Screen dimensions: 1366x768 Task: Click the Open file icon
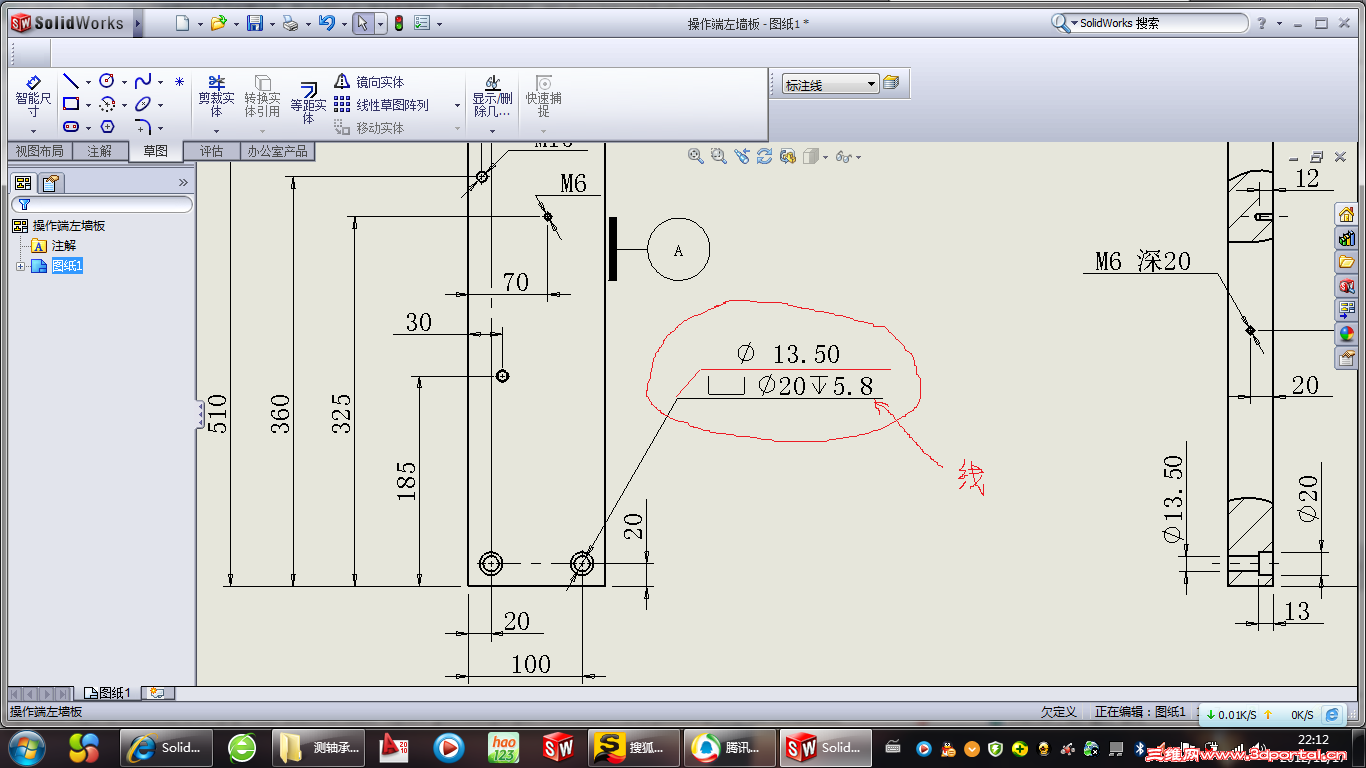pyautogui.click(x=218, y=24)
